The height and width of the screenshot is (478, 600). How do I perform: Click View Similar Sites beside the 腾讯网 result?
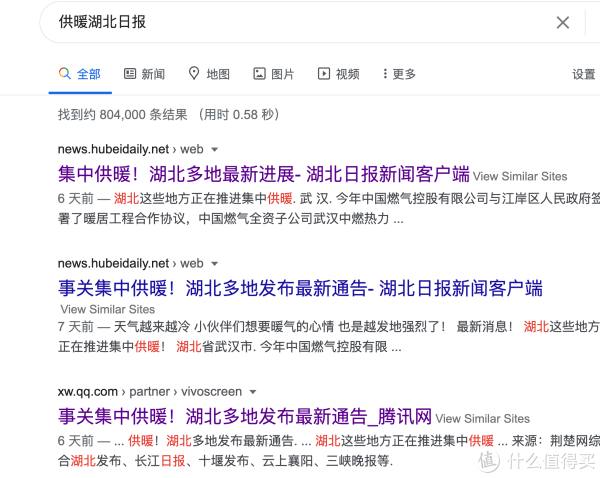483,419
